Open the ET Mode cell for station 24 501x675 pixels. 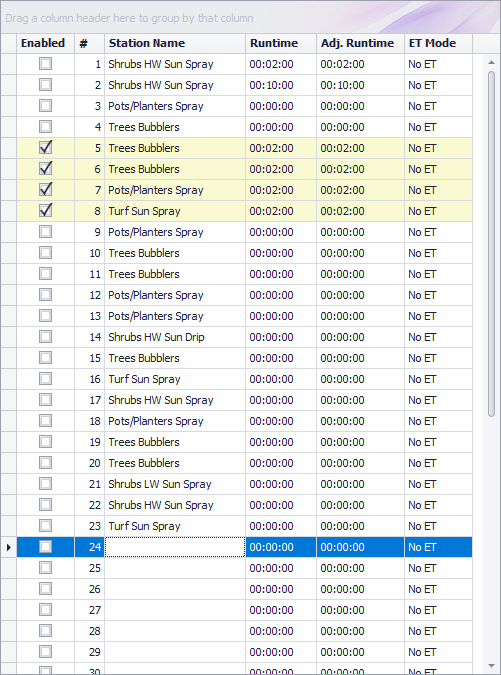coord(438,547)
